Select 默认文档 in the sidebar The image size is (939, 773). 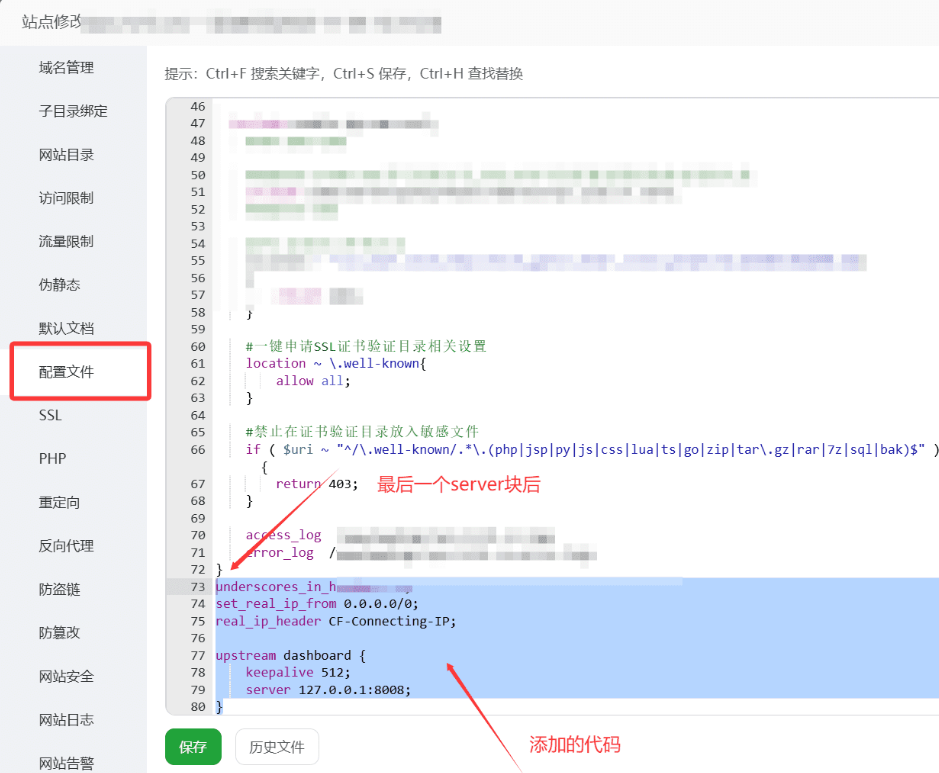pos(66,328)
